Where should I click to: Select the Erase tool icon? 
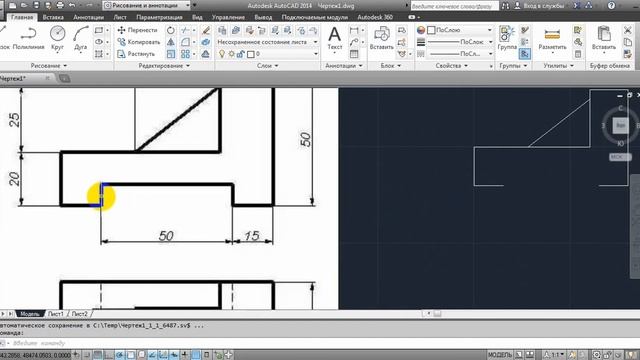coord(206,30)
